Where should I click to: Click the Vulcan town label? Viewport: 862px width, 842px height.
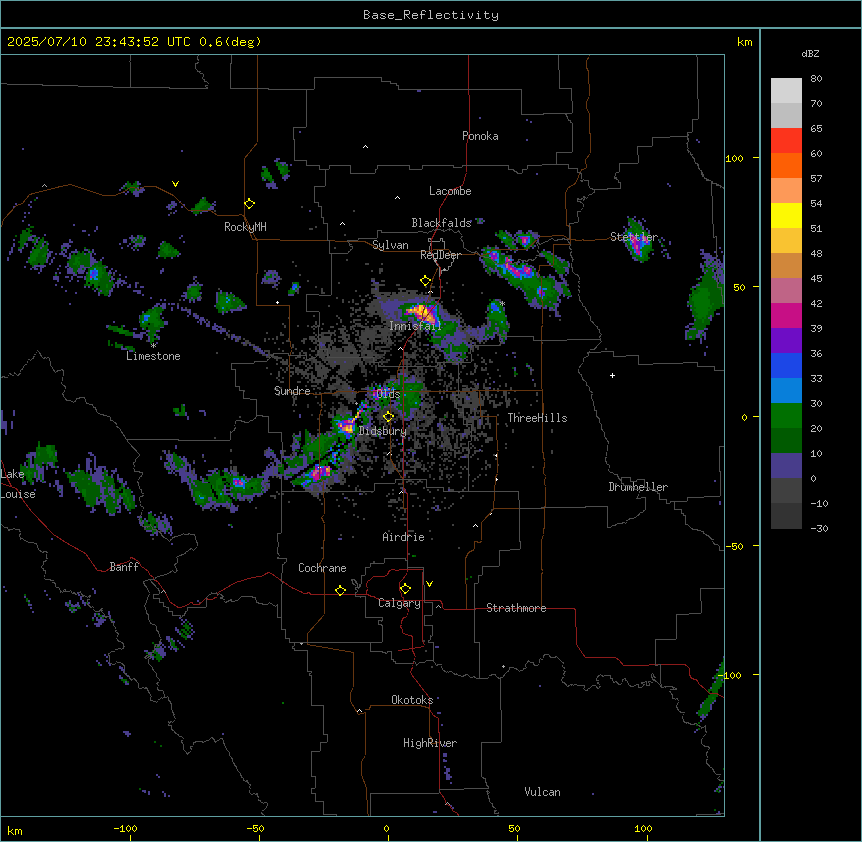[542, 792]
